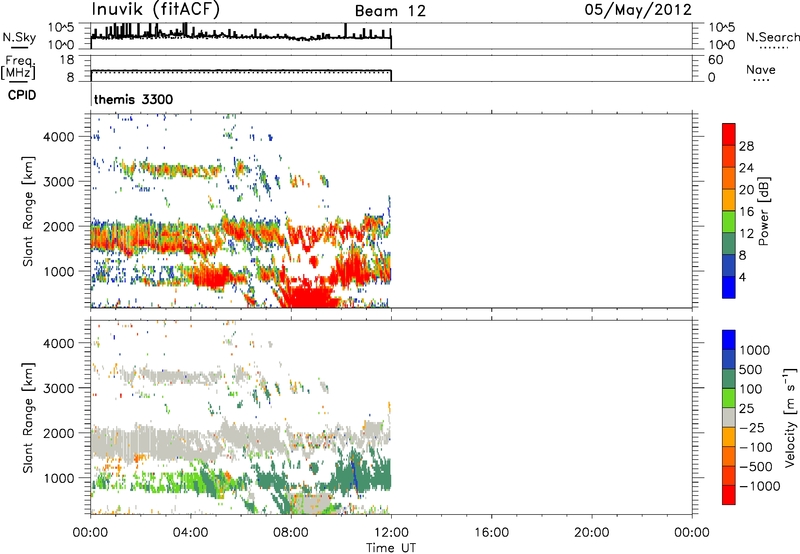Click the "60" tick on the Nave axis
This screenshot has width=800, height=554.
[x=715, y=60]
